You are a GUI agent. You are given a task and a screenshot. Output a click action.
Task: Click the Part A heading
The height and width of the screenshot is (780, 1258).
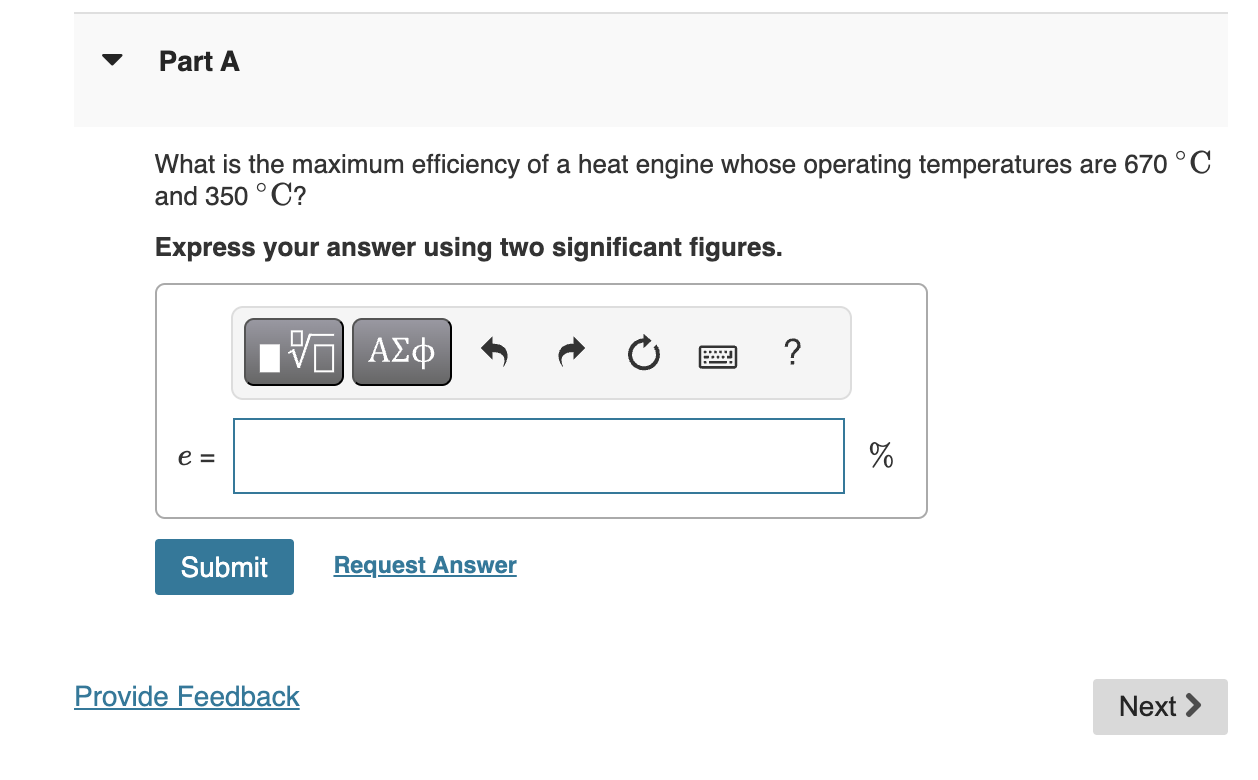click(x=198, y=61)
